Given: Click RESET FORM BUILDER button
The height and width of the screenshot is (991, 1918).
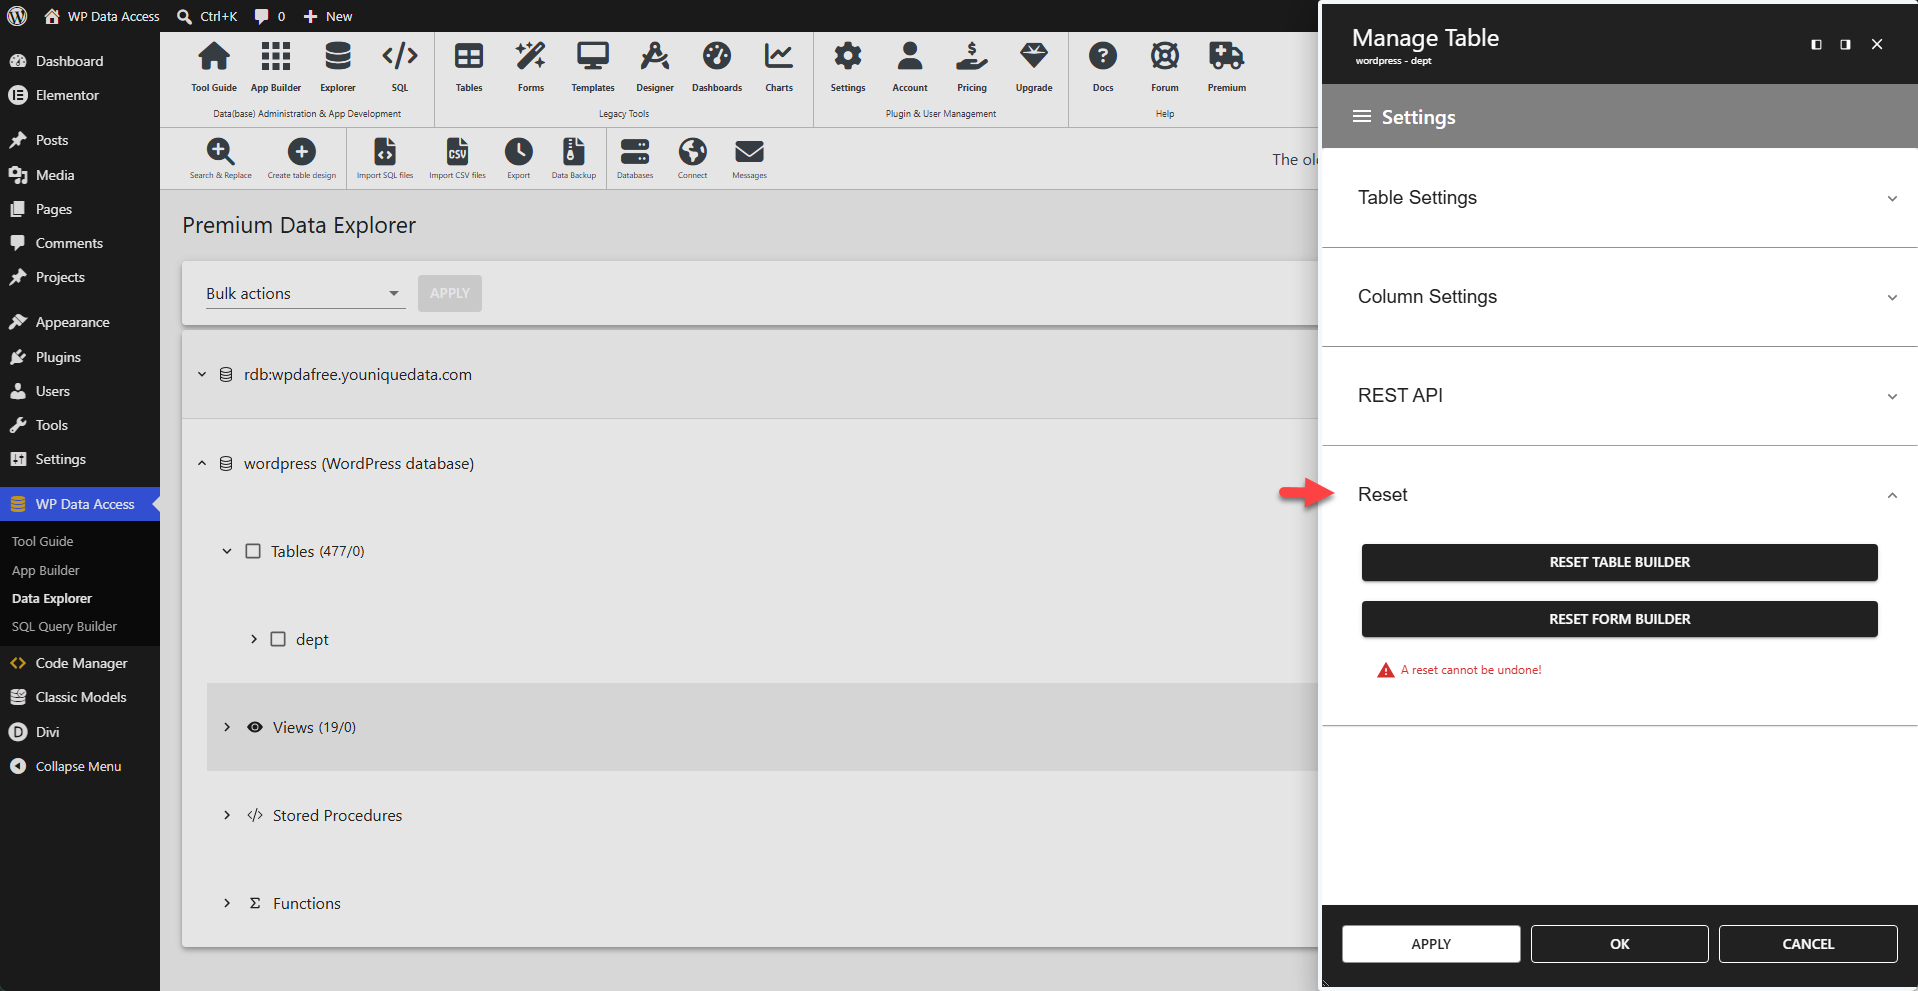Looking at the screenshot, I should pos(1619,619).
